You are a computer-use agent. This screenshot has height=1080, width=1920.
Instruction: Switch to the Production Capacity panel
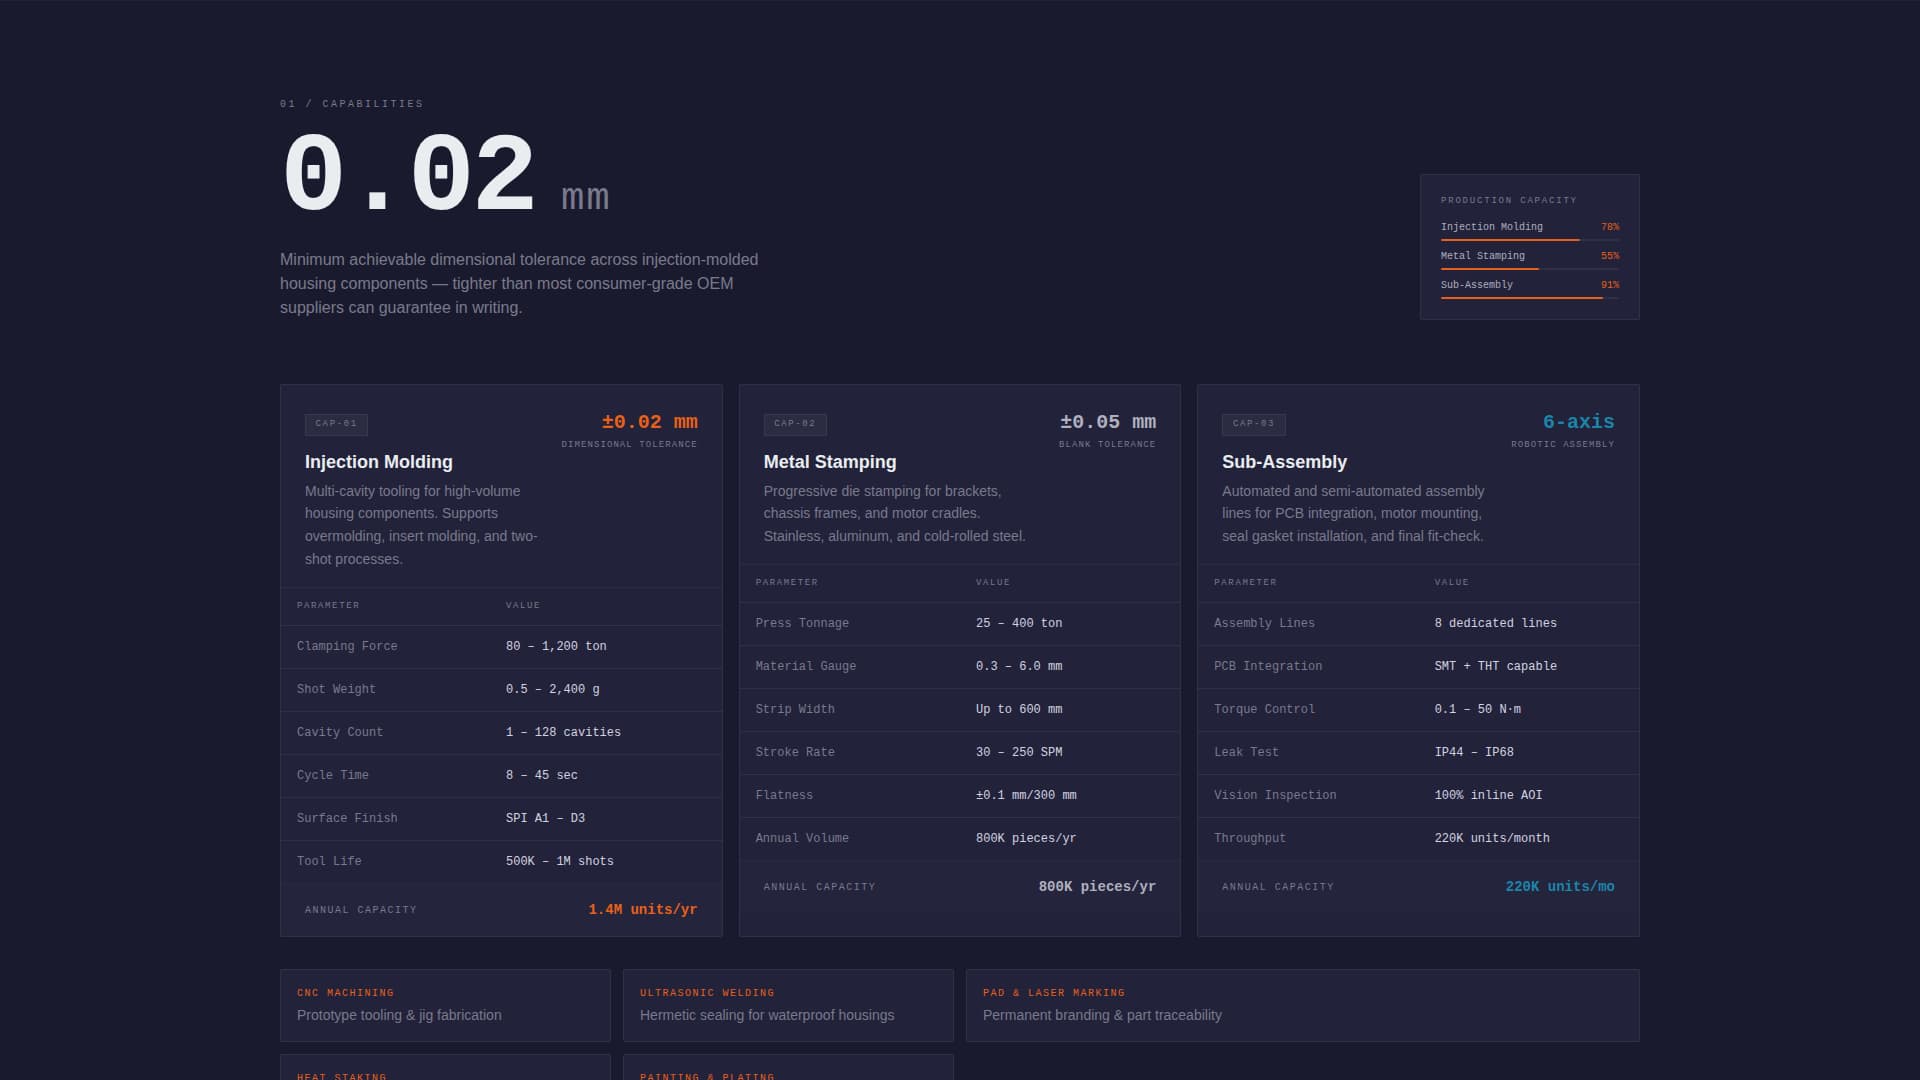1529,200
